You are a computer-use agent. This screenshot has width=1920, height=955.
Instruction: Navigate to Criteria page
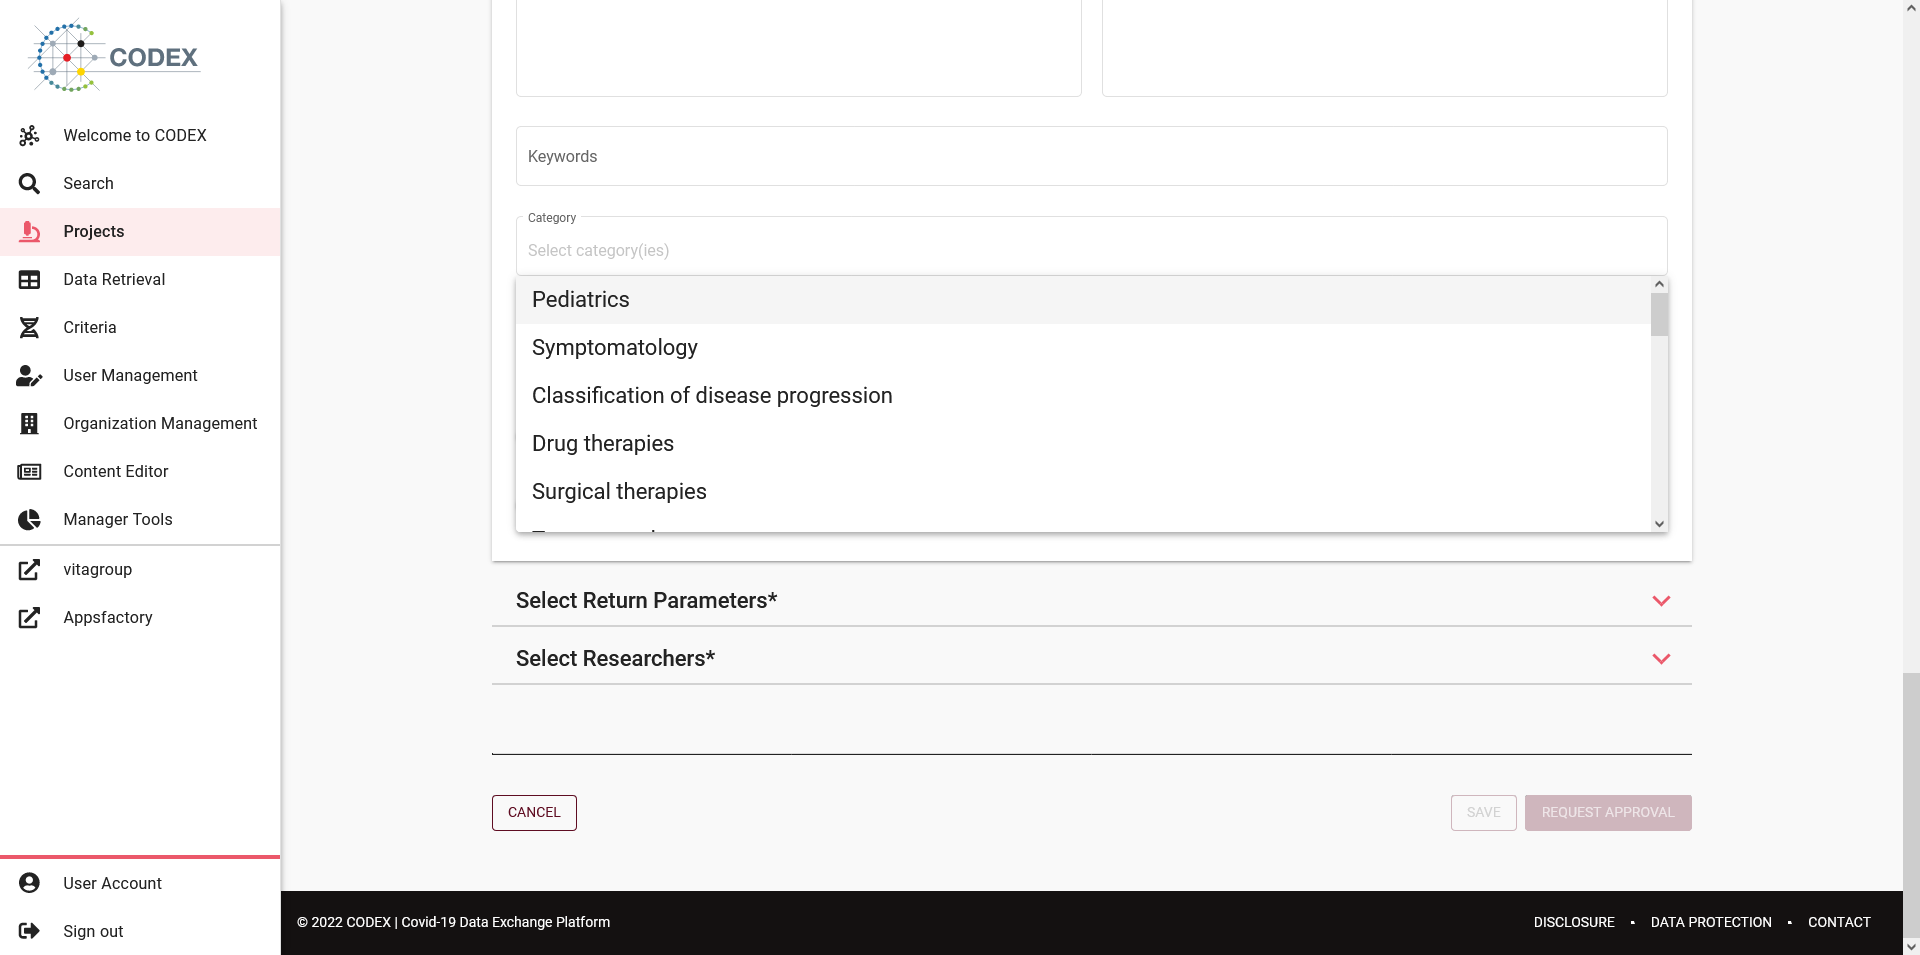click(90, 327)
